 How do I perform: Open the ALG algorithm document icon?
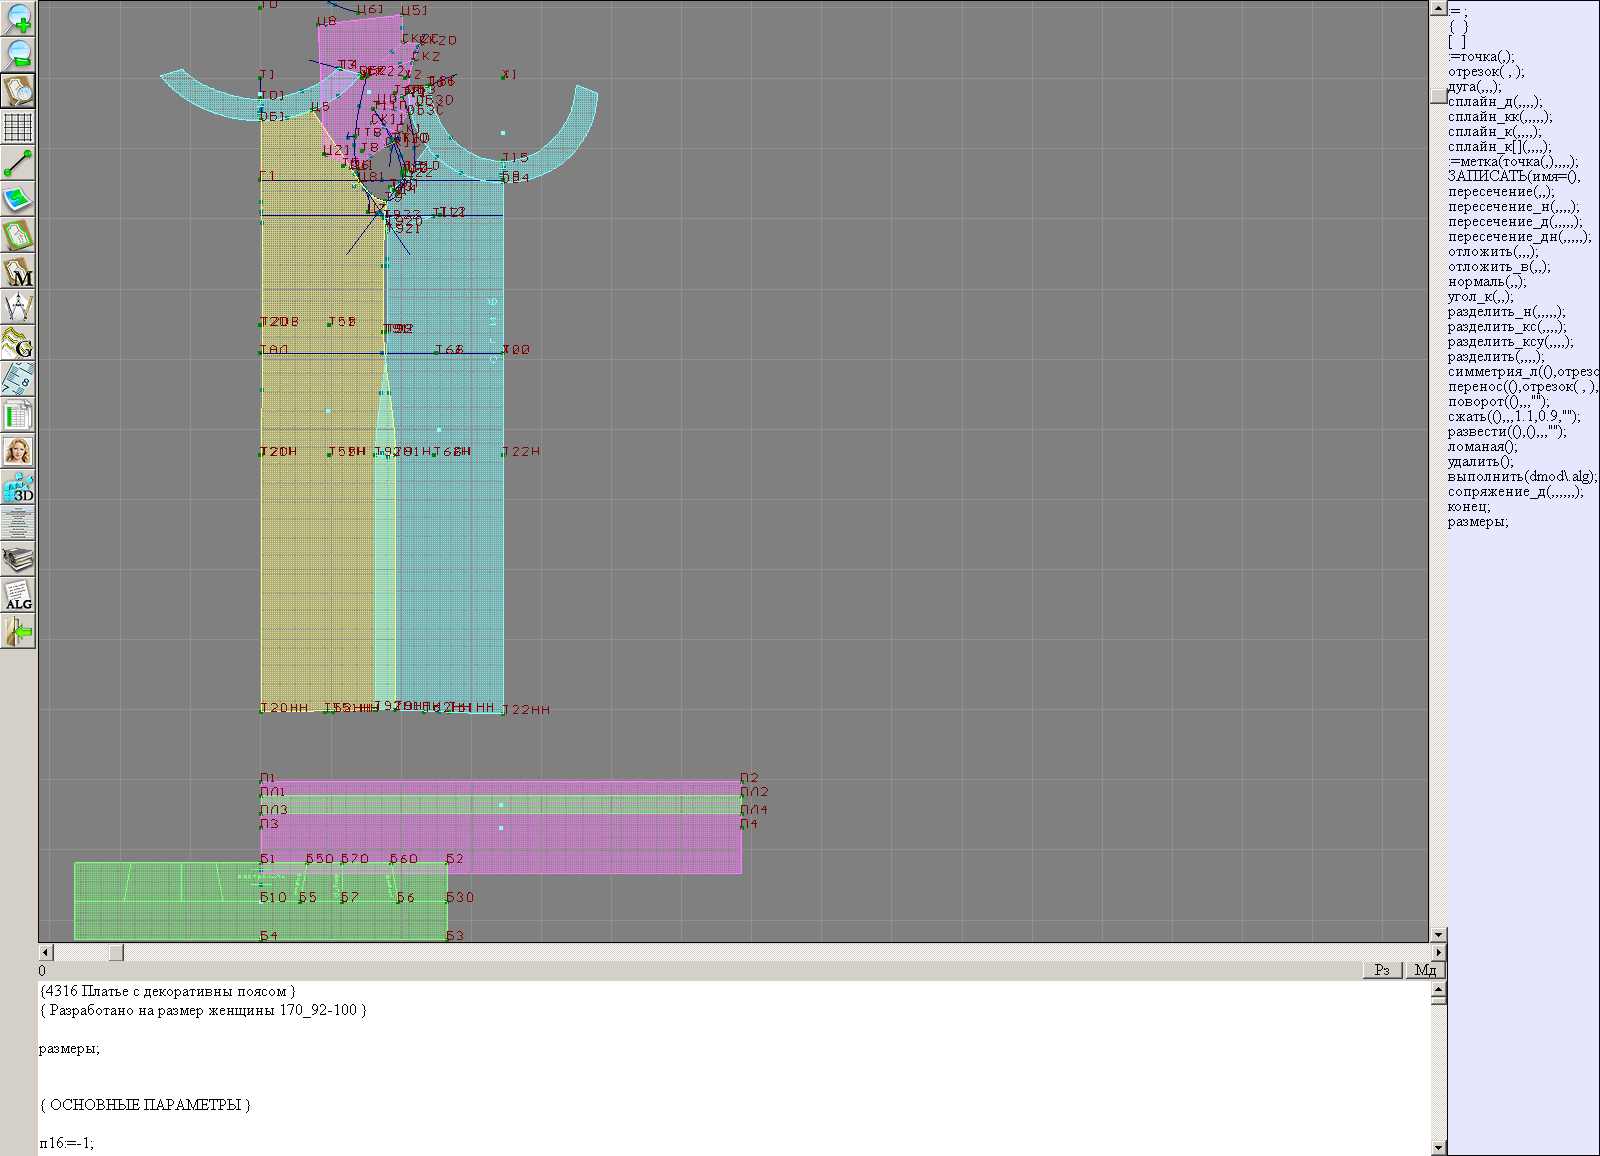(18, 595)
